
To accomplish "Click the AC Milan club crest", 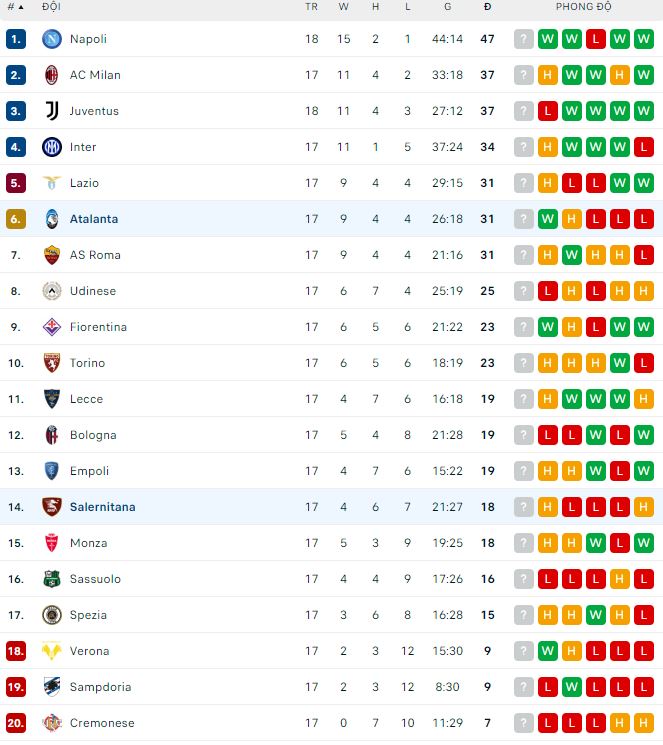I will (x=51, y=75).
